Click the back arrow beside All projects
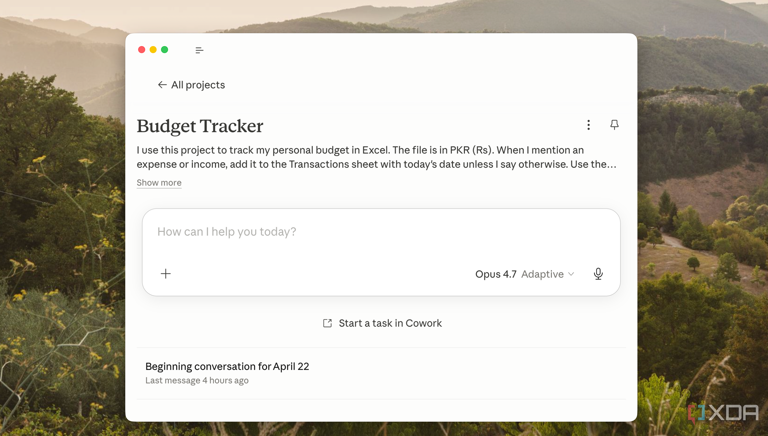 (162, 85)
